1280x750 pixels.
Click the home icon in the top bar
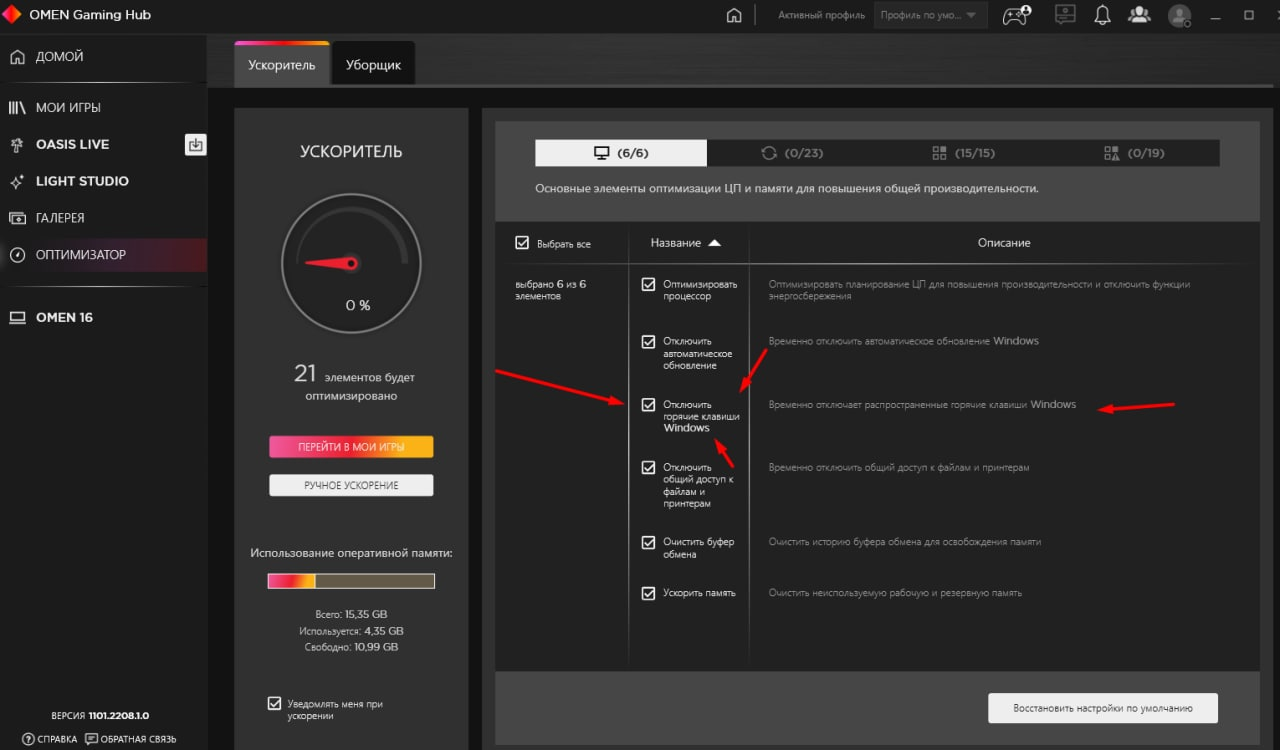pyautogui.click(x=734, y=15)
